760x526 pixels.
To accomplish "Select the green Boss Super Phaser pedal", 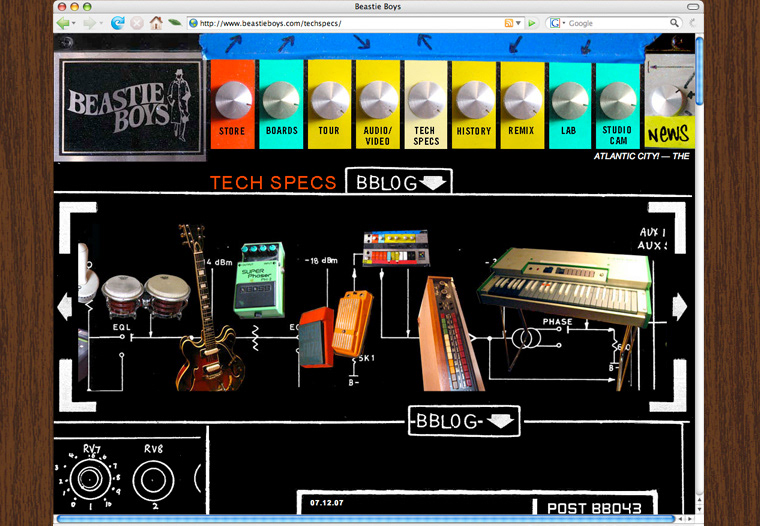I will click(x=260, y=280).
